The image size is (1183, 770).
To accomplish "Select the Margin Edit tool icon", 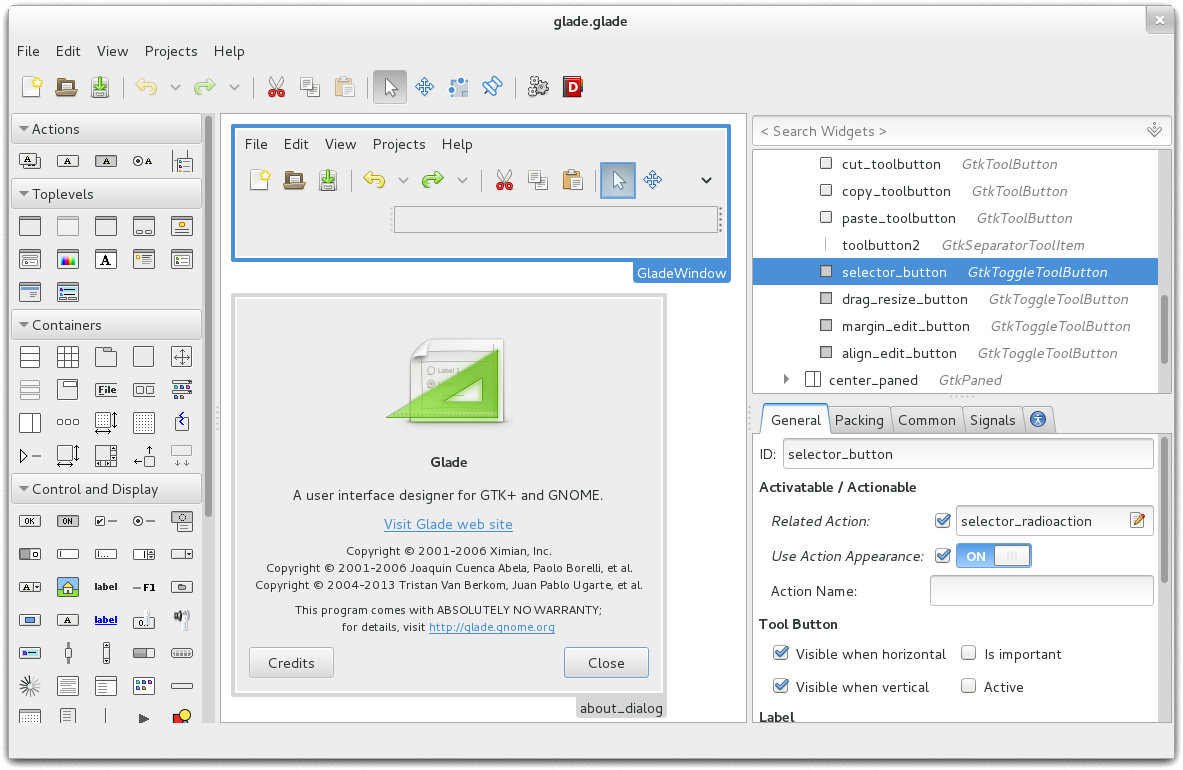I will coord(459,87).
